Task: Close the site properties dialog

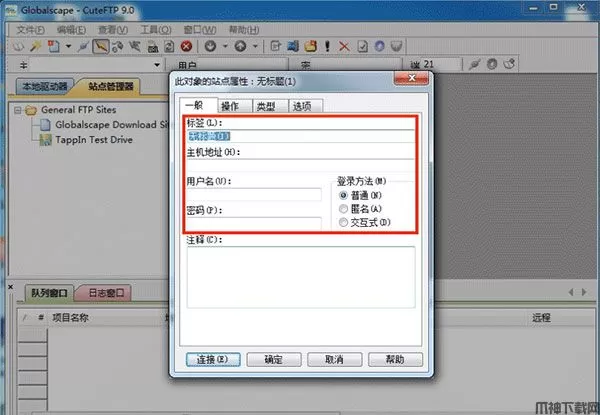Action: pos(412,78)
